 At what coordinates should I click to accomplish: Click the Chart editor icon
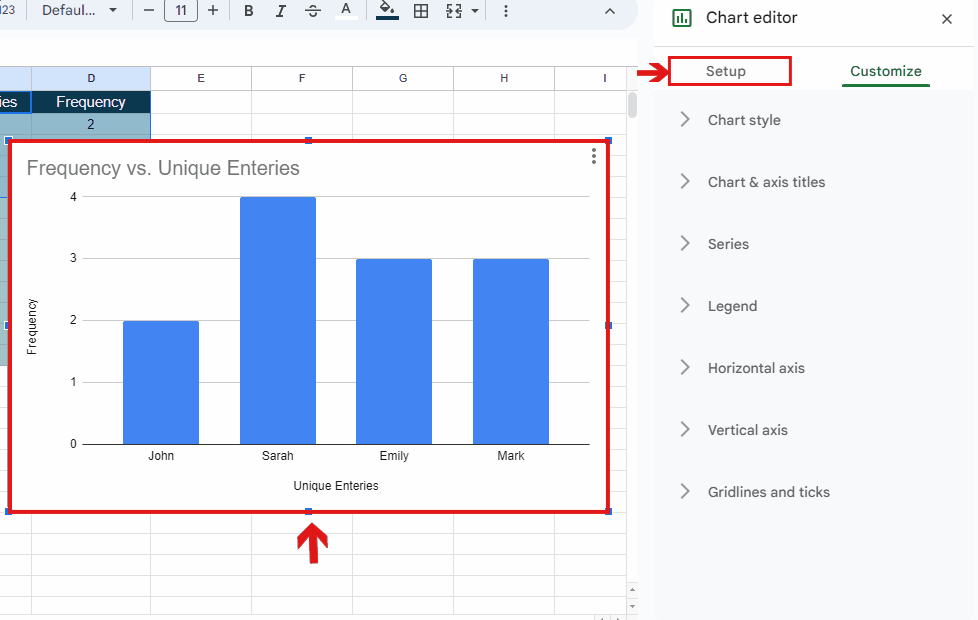(682, 18)
